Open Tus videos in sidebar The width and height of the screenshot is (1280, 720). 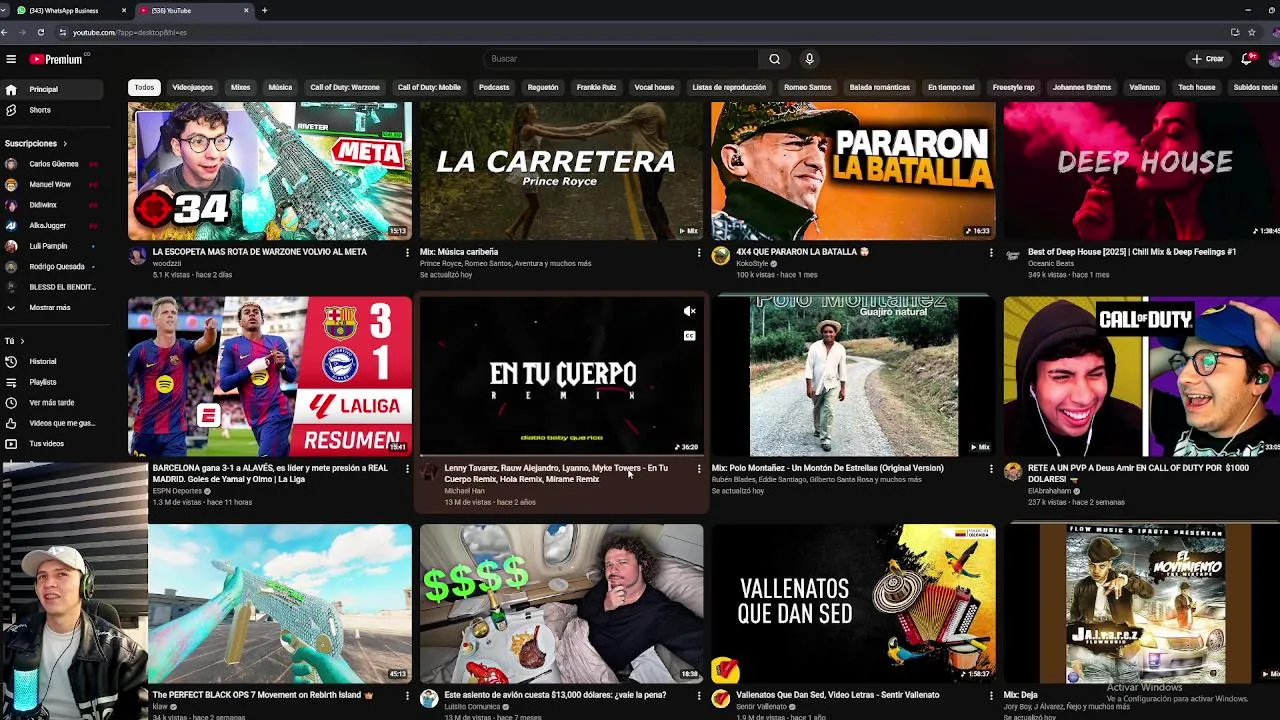[x=51, y=443]
